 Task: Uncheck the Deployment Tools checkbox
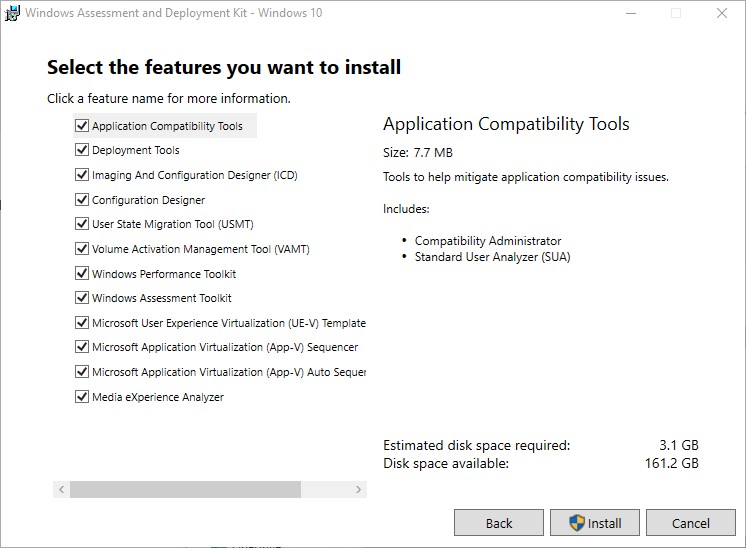pyautogui.click(x=82, y=150)
